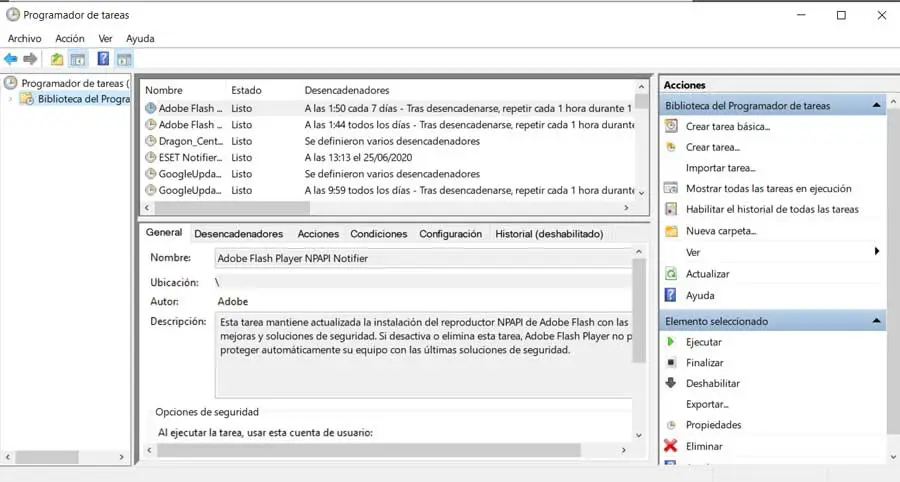900x482 pixels.
Task: Click the green Ejecutar play icon
Action: (x=670, y=341)
